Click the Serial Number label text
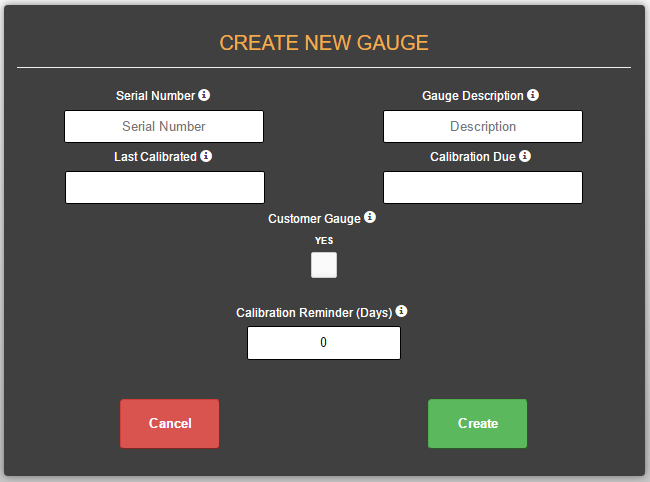This screenshot has height=482, width=650. click(x=155, y=96)
